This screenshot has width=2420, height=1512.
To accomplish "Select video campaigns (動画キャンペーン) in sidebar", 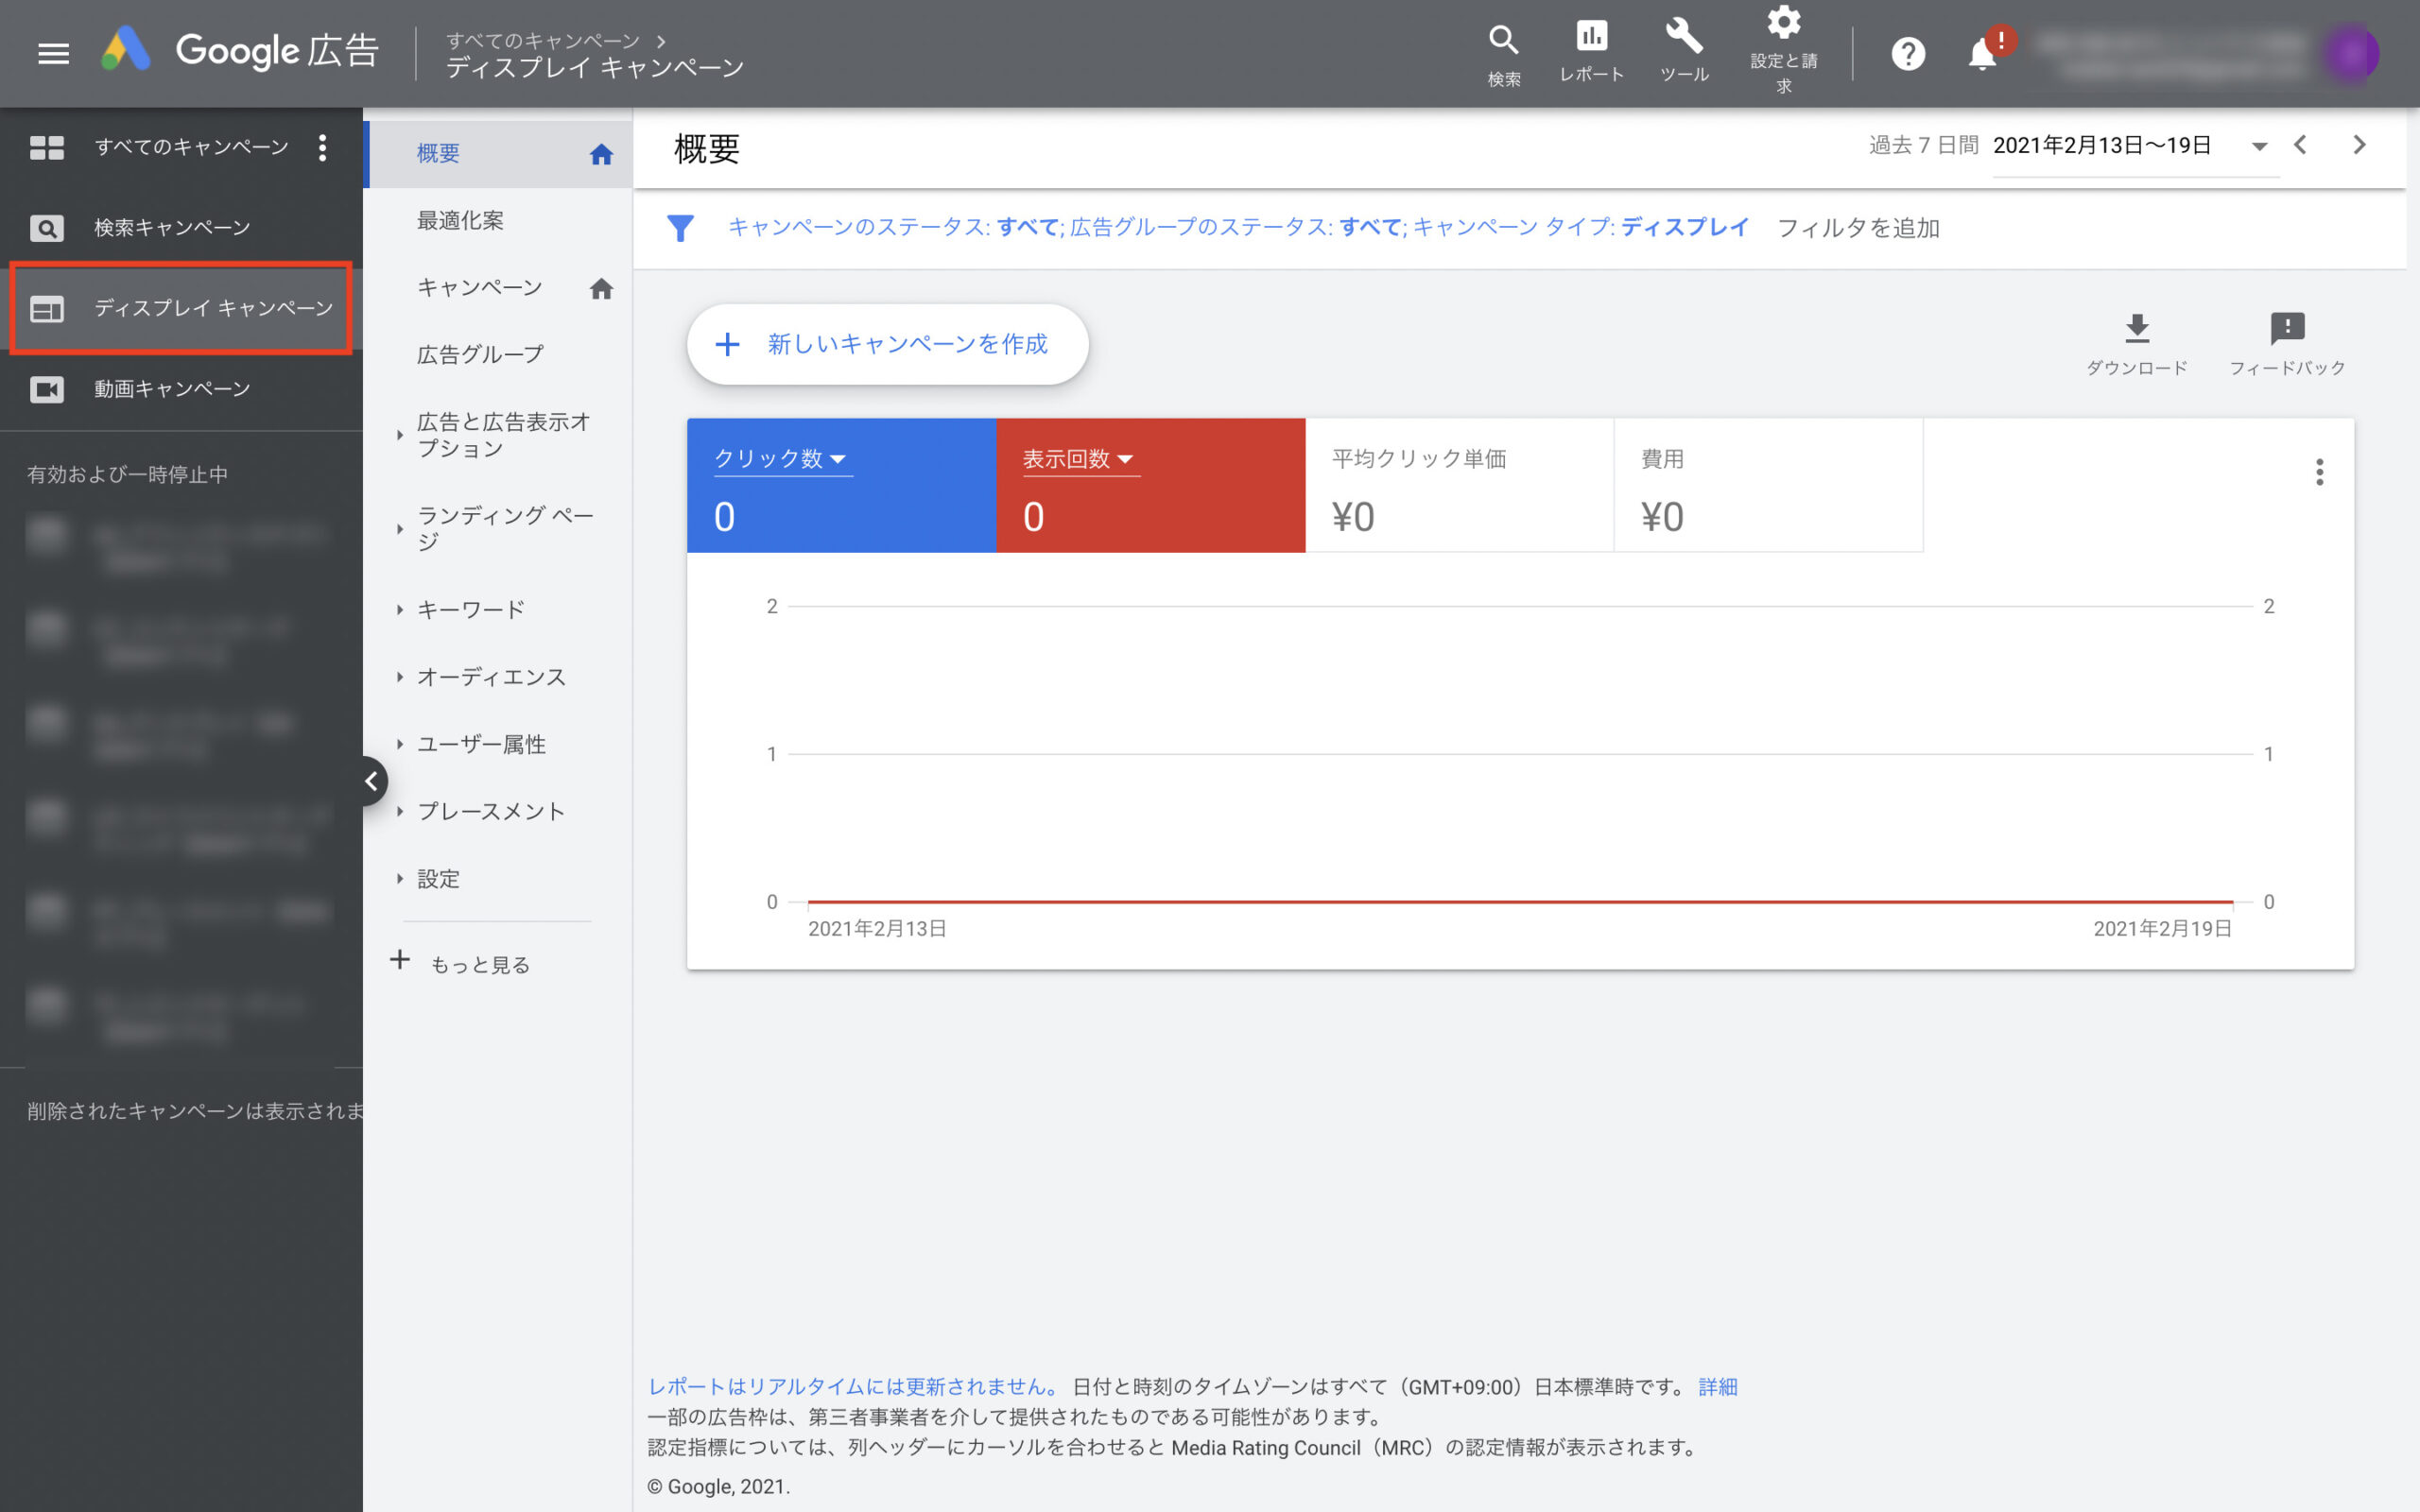I will 172,389.
